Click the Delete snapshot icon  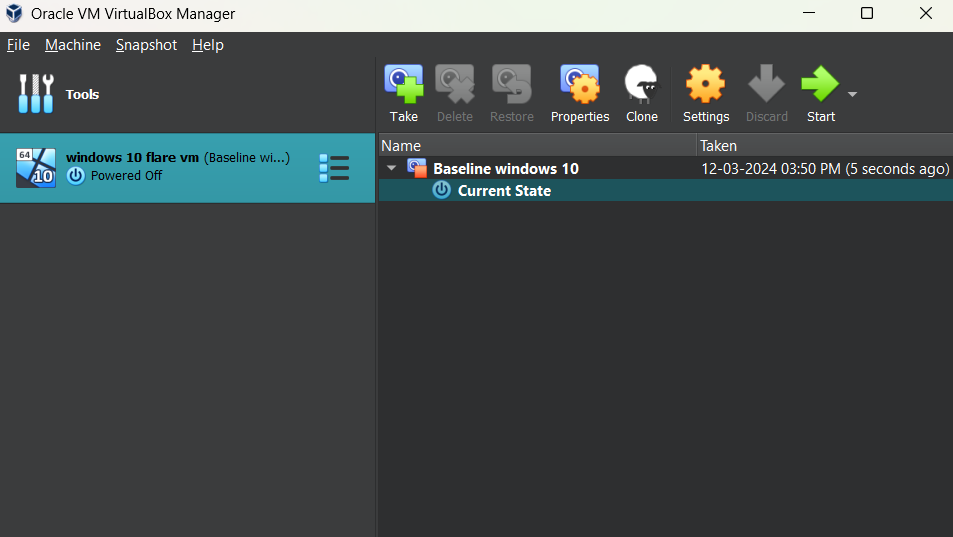(455, 84)
